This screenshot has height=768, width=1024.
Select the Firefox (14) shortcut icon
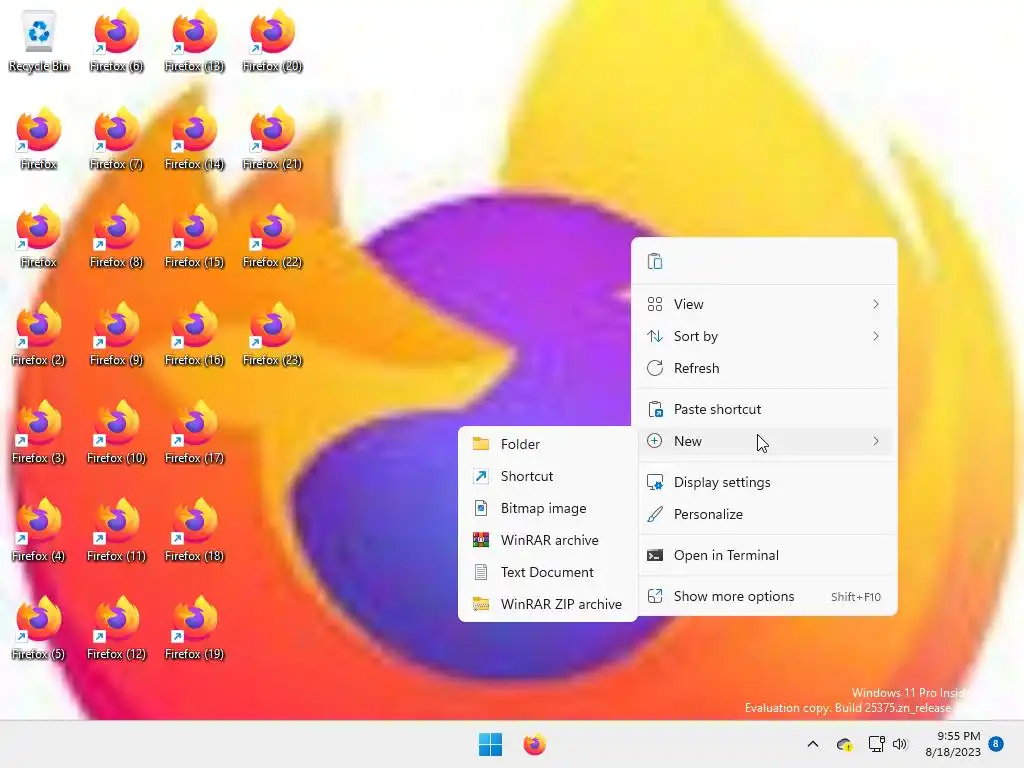click(195, 138)
